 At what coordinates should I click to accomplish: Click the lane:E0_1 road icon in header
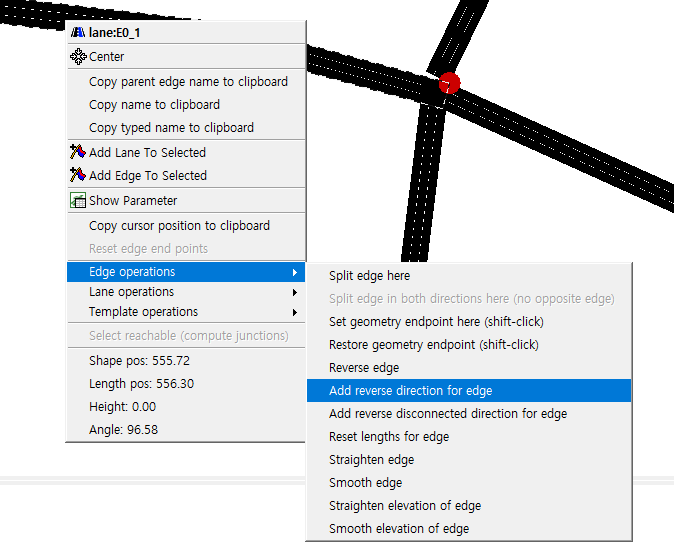(78, 32)
